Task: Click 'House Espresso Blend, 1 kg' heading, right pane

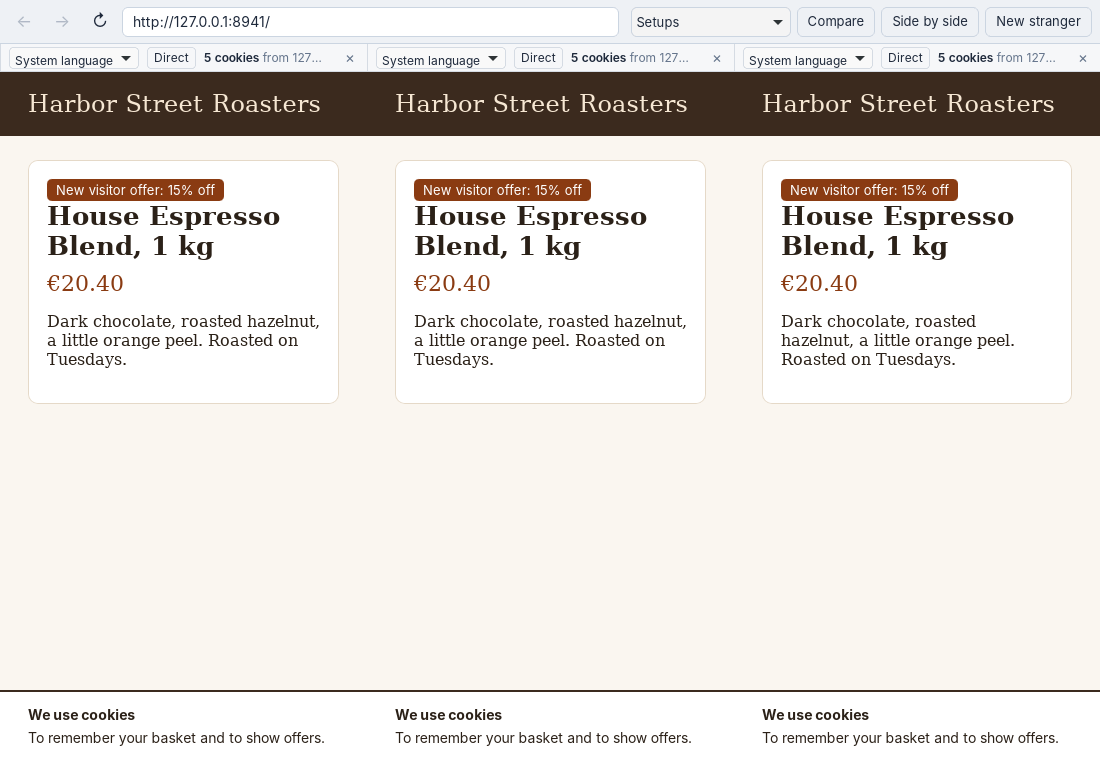Action: click(x=897, y=231)
